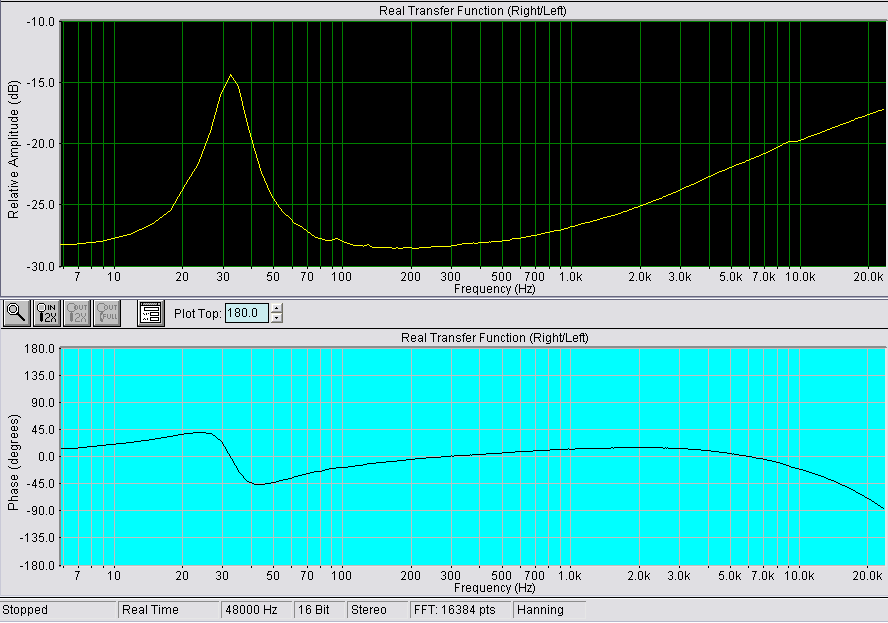This screenshot has width=888, height=623.
Task: Click the phase dip minimum near 45 Hz
Action: [x=257, y=485]
